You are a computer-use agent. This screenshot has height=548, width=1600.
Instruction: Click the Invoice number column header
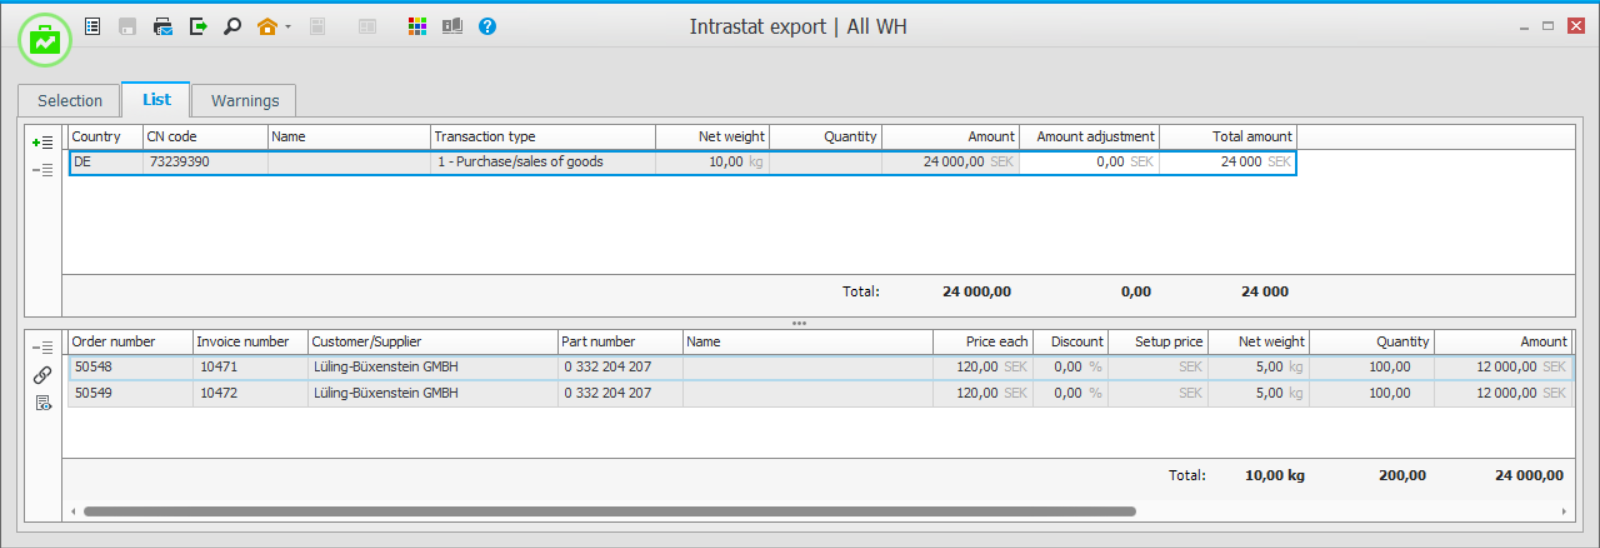pos(249,342)
